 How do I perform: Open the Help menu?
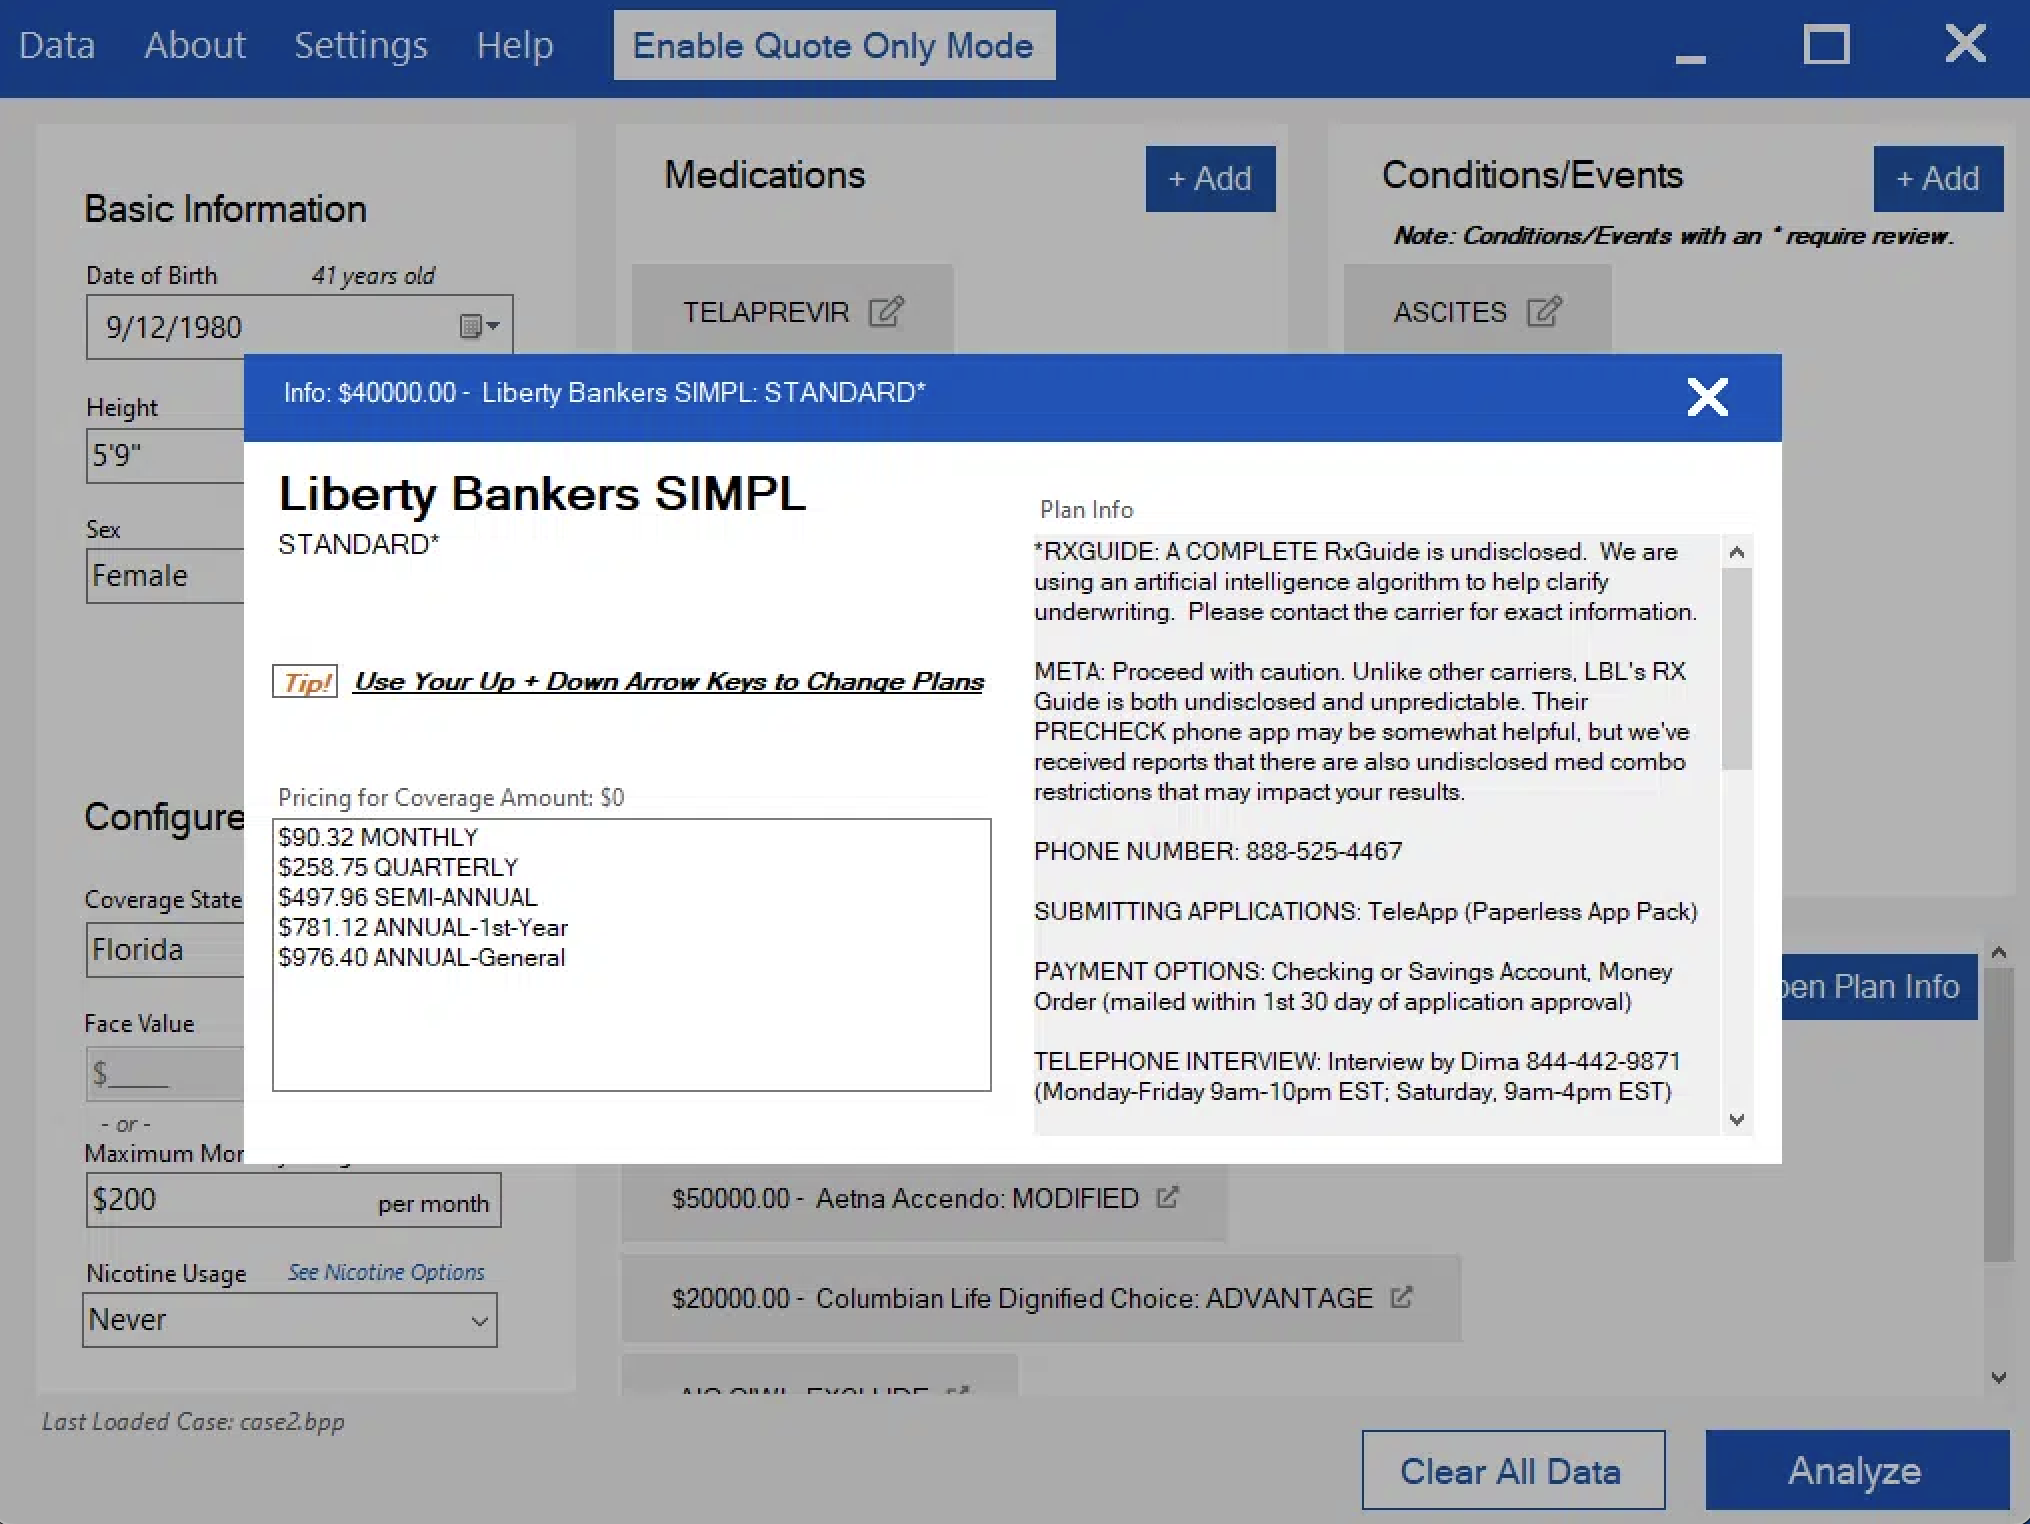tap(514, 46)
